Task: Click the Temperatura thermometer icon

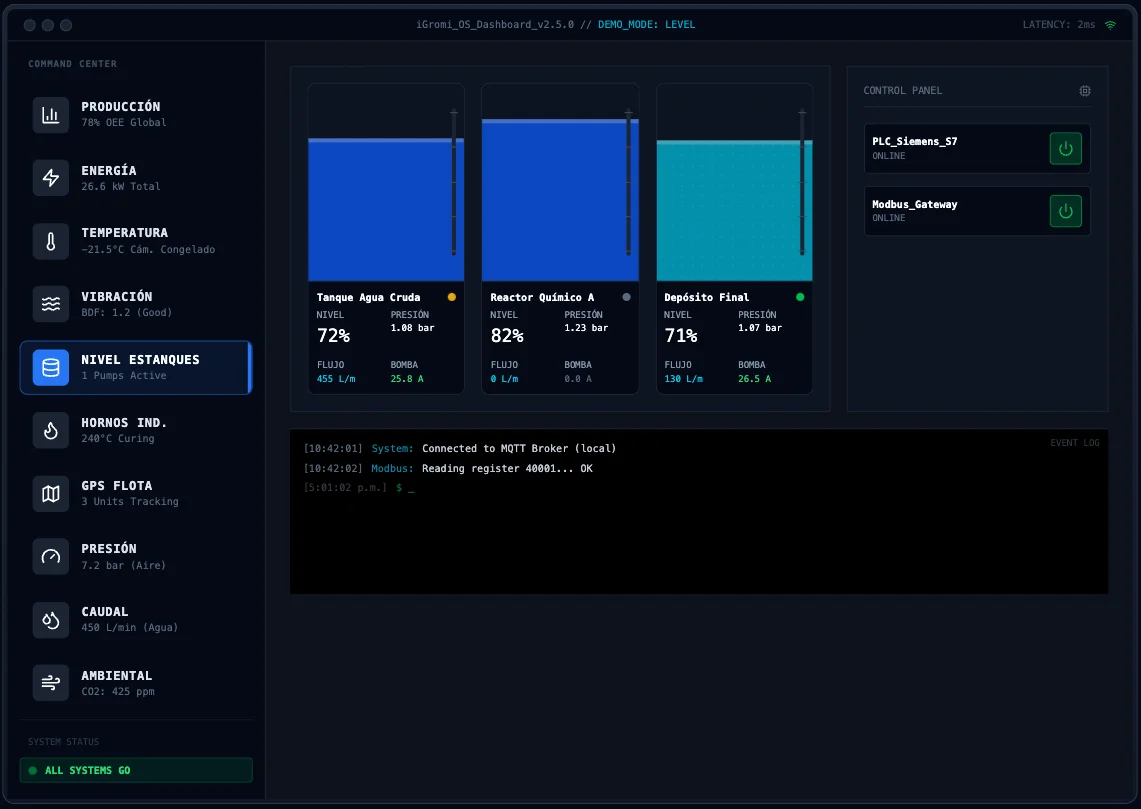Action: pyautogui.click(x=51, y=241)
